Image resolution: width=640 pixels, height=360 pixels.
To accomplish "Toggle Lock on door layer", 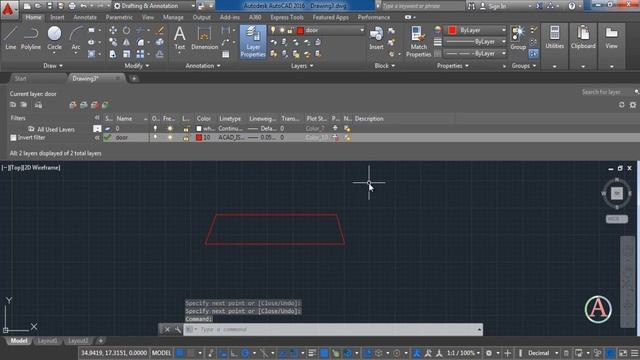I will point(186,138).
